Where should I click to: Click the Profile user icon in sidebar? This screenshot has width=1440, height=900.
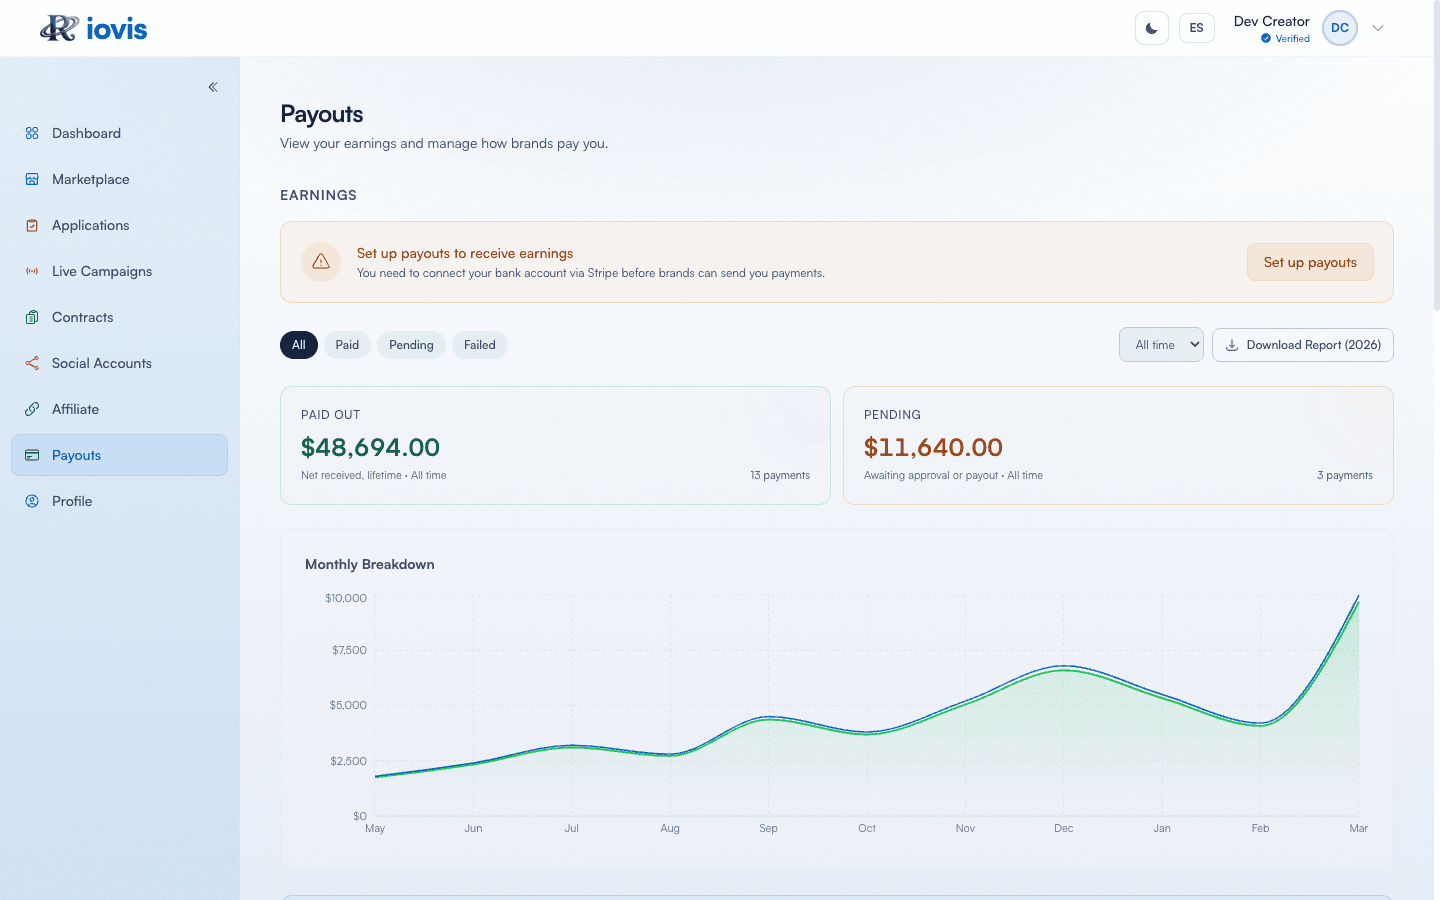[x=32, y=501]
